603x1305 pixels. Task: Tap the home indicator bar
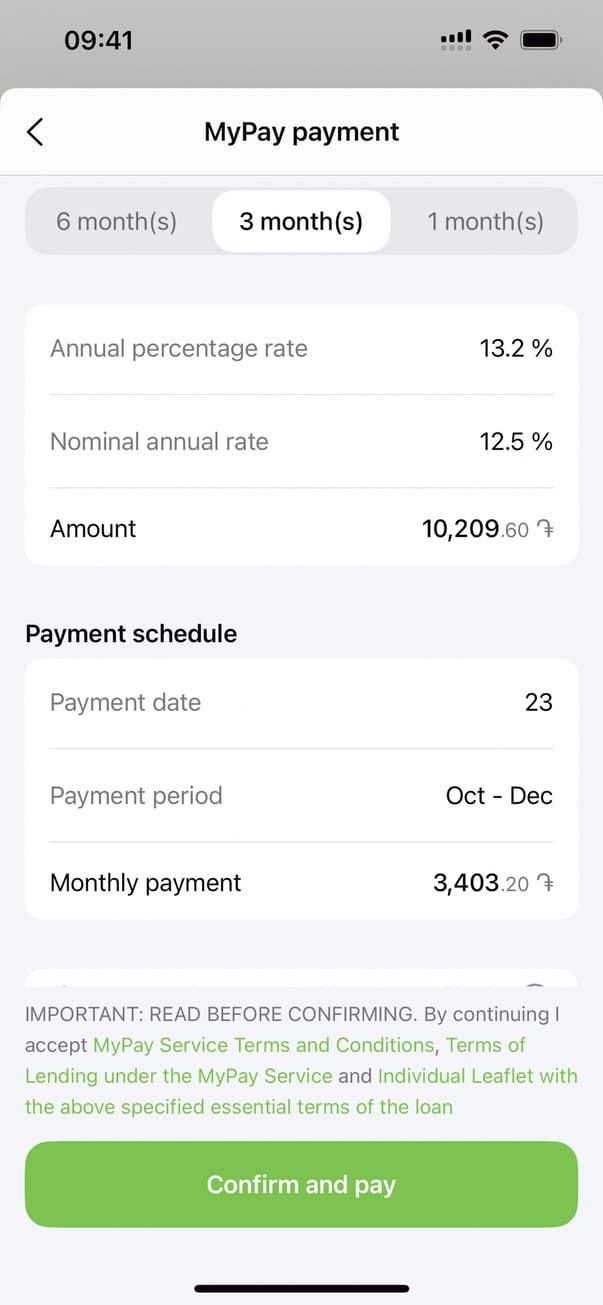[x=301, y=1288]
